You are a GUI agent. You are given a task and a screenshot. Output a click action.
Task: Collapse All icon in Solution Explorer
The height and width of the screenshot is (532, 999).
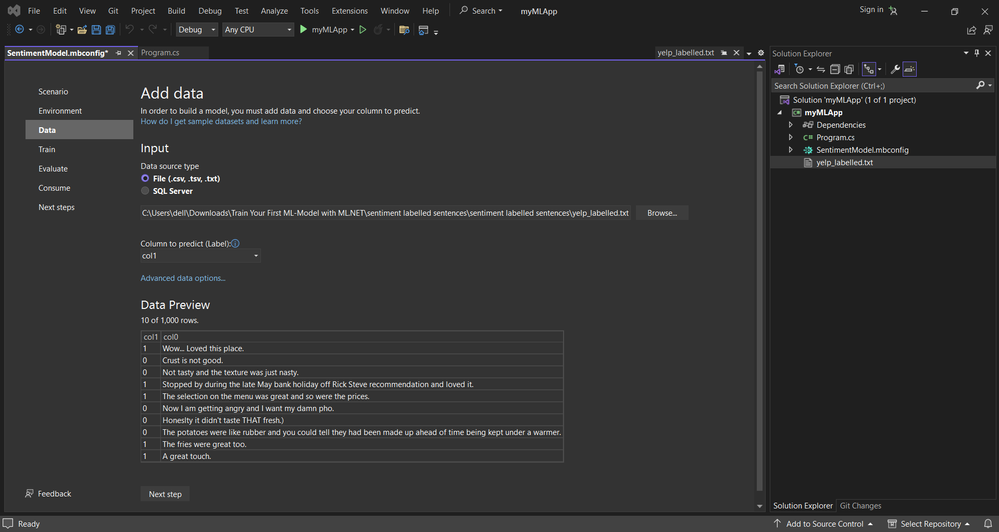pos(835,69)
